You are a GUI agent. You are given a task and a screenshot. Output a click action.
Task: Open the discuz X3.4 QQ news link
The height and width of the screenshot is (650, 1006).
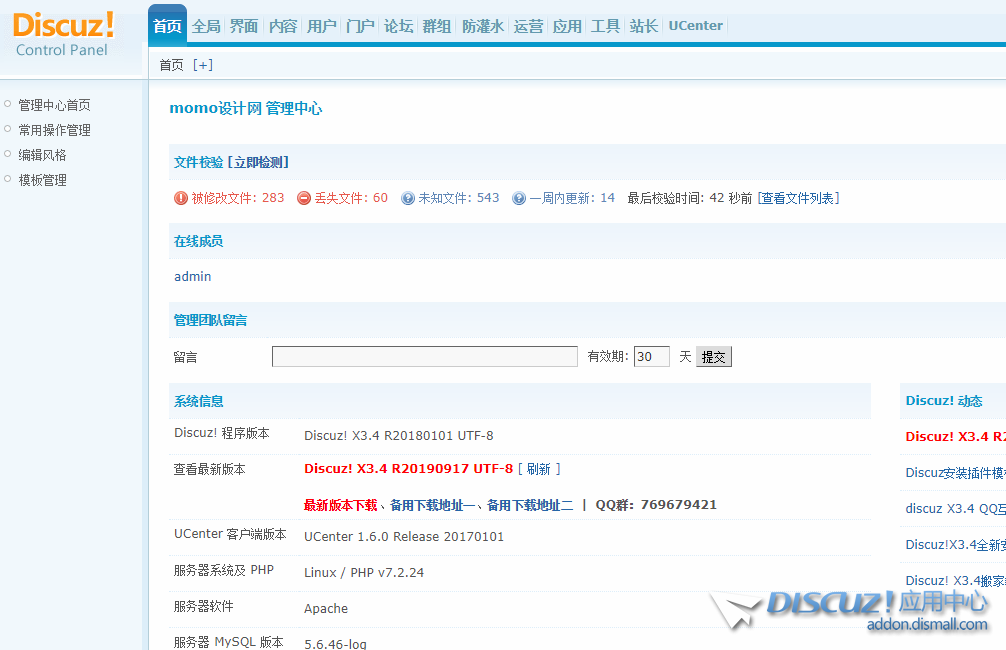[x=955, y=509]
